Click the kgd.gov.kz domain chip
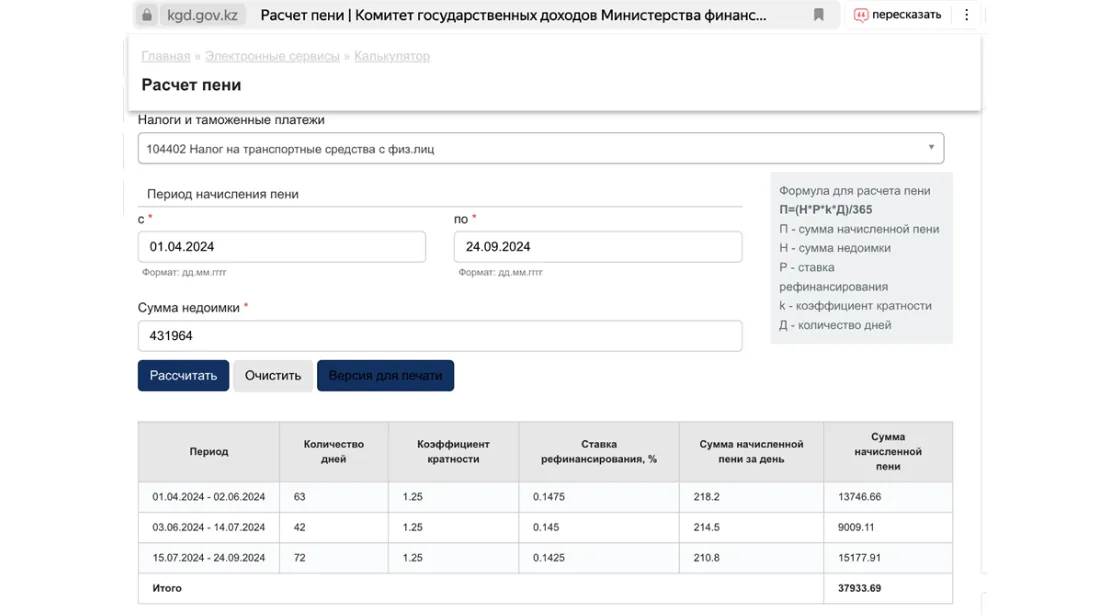The width and height of the screenshot is (1110, 615). click(x=202, y=15)
